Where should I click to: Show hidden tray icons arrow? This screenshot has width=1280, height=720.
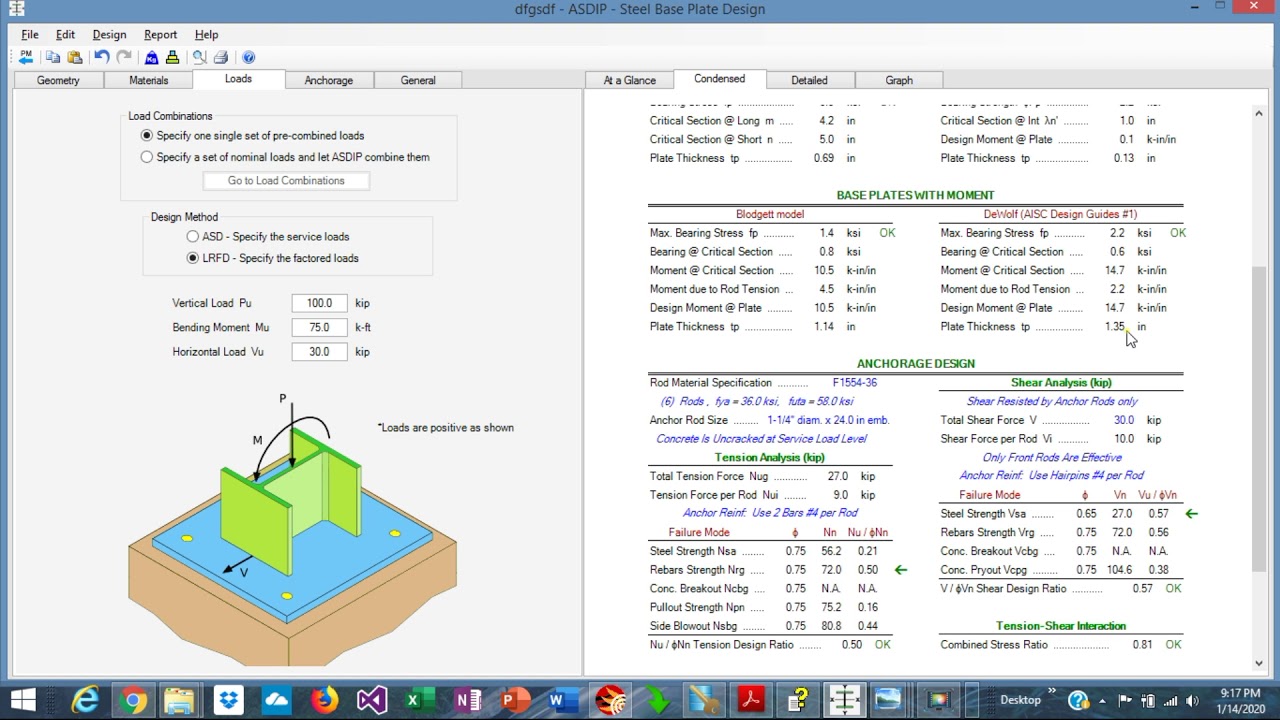[1104, 701]
